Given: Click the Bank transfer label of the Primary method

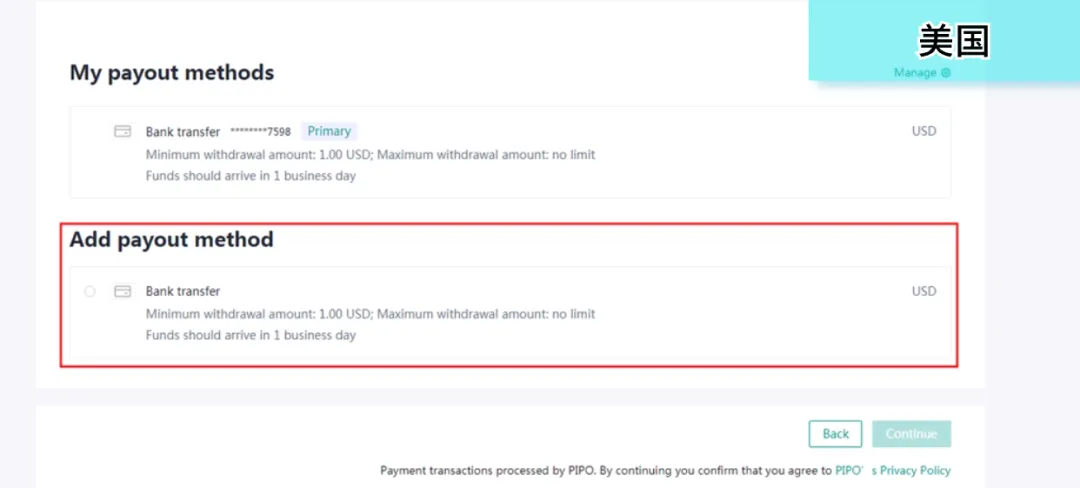Looking at the screenshot, I should tap(183, 132).
